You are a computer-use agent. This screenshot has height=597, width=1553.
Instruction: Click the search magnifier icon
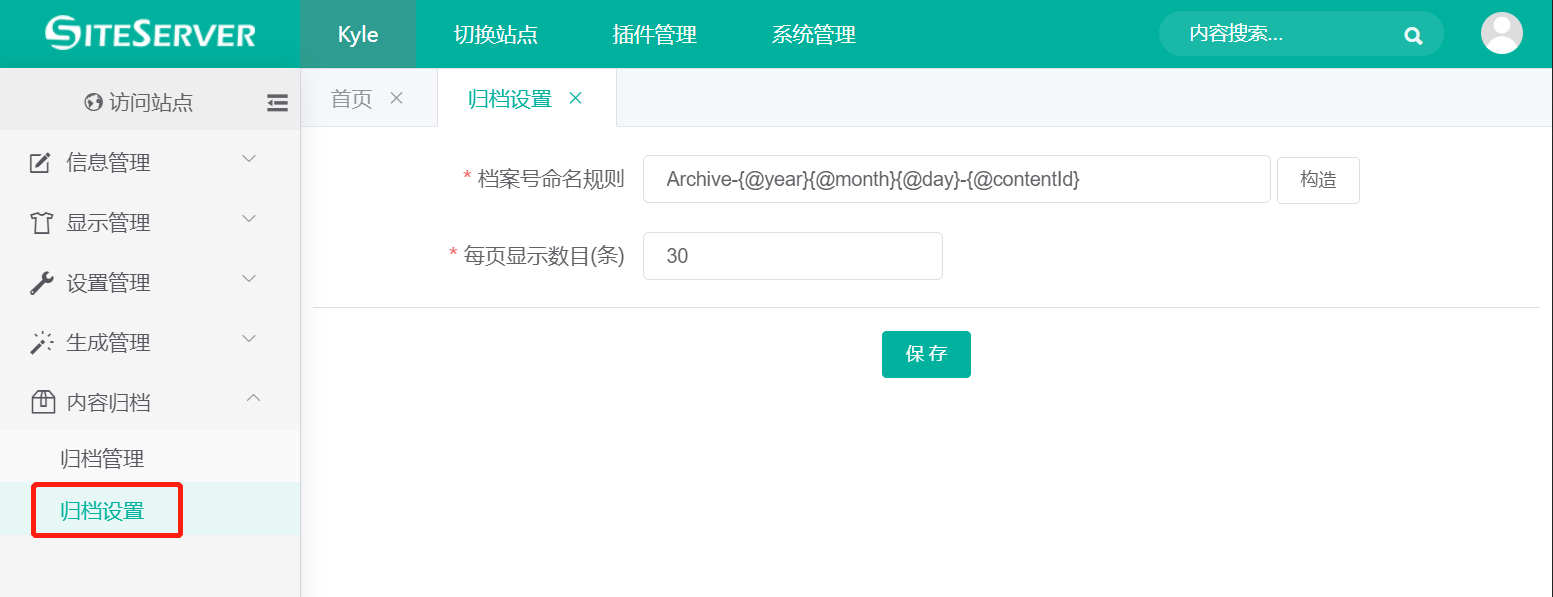click(x=1413, y=35)
